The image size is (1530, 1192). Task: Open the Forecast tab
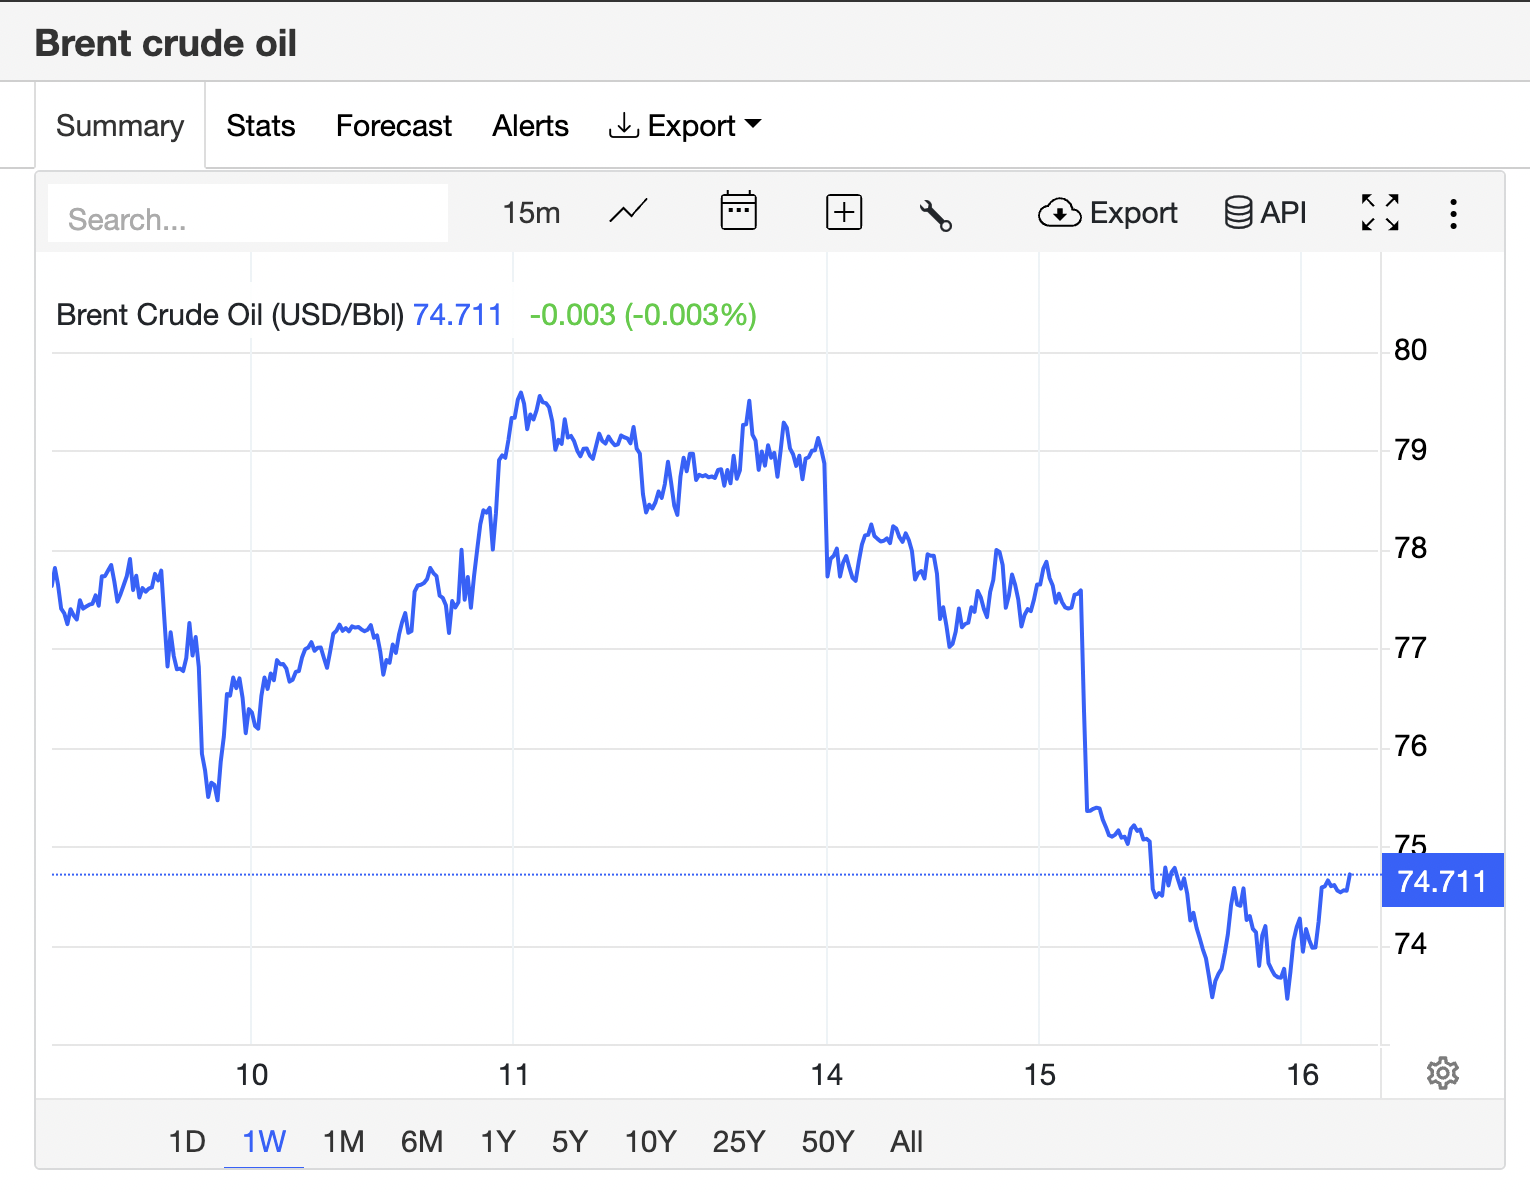coord(394,126)
